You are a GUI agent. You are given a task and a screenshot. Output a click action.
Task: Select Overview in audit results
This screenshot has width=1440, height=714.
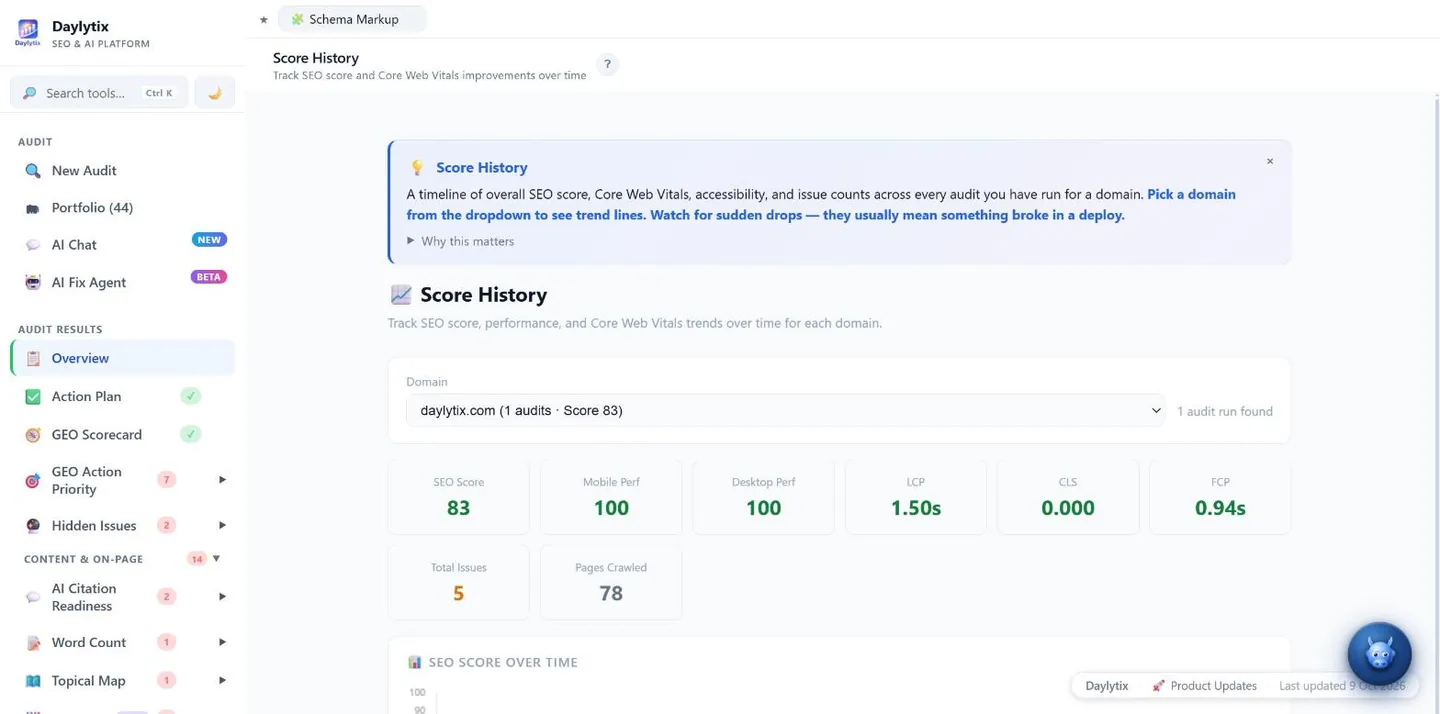click(122, 358)
